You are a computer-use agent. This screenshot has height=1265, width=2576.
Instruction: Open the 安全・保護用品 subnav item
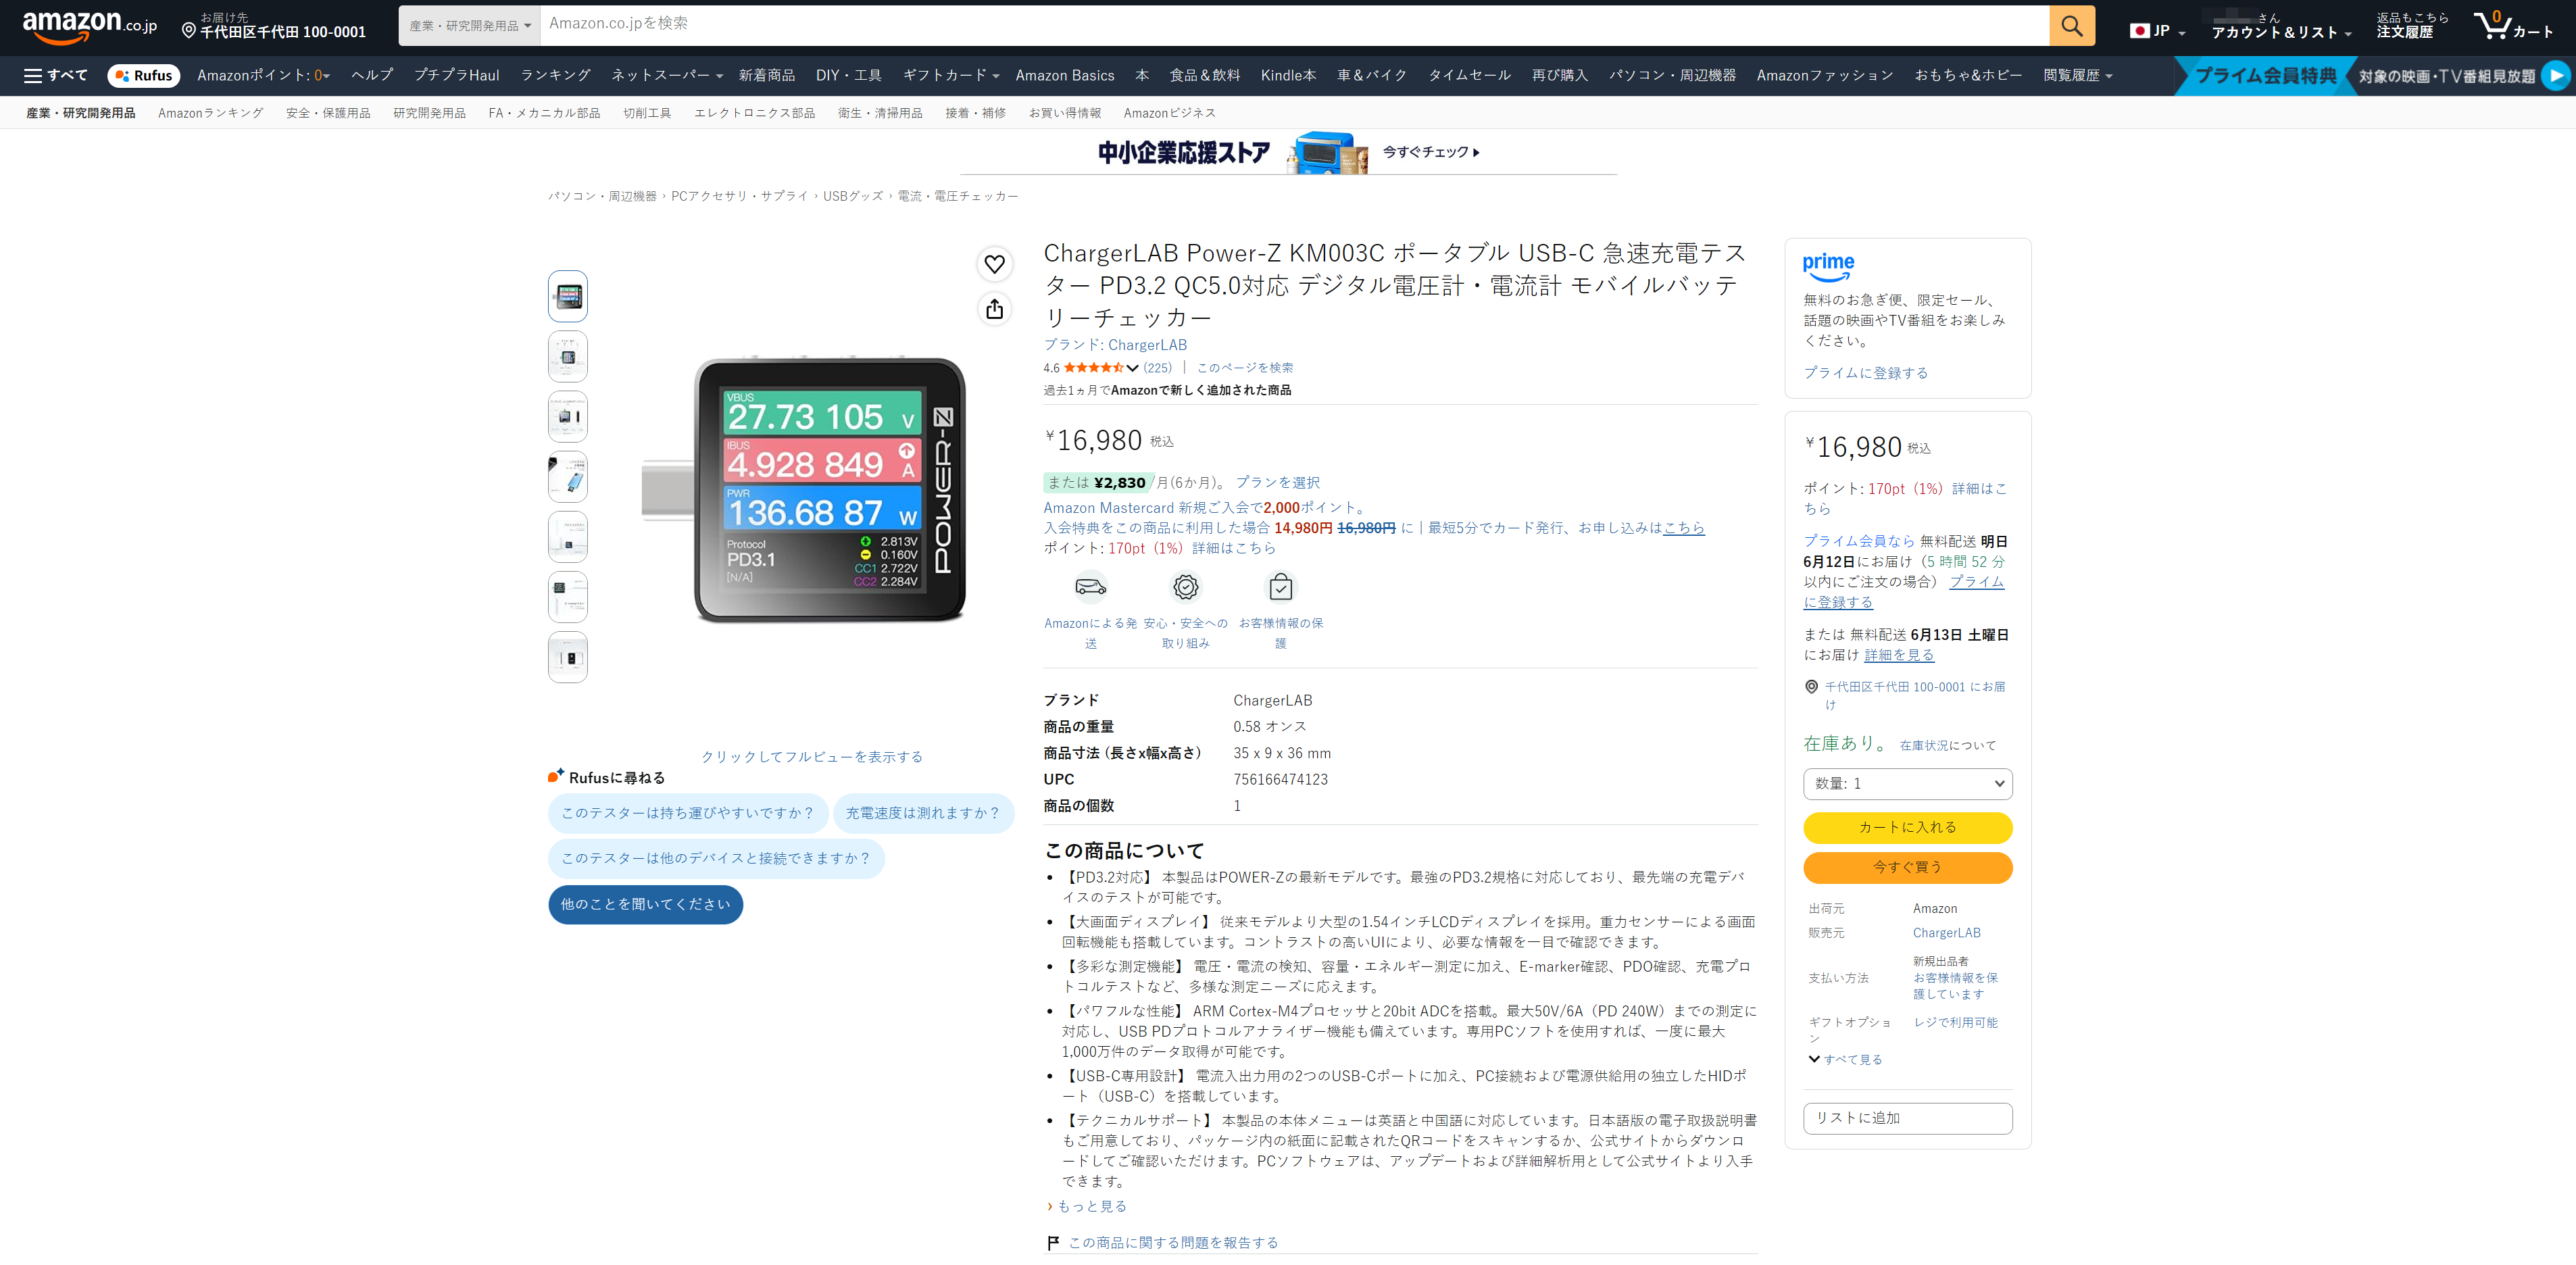[x=328, y=113]
